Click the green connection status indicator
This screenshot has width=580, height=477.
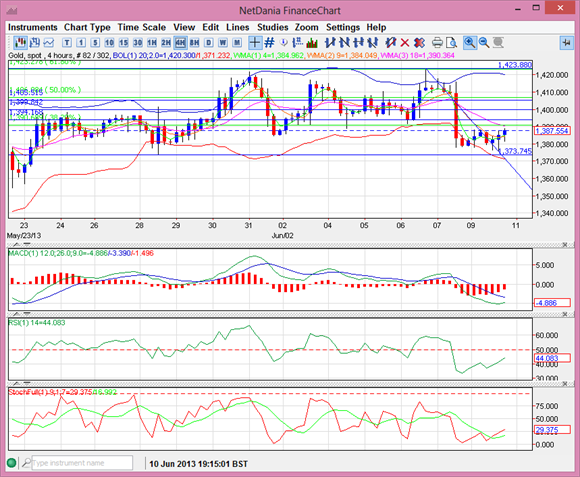(11, 463)
